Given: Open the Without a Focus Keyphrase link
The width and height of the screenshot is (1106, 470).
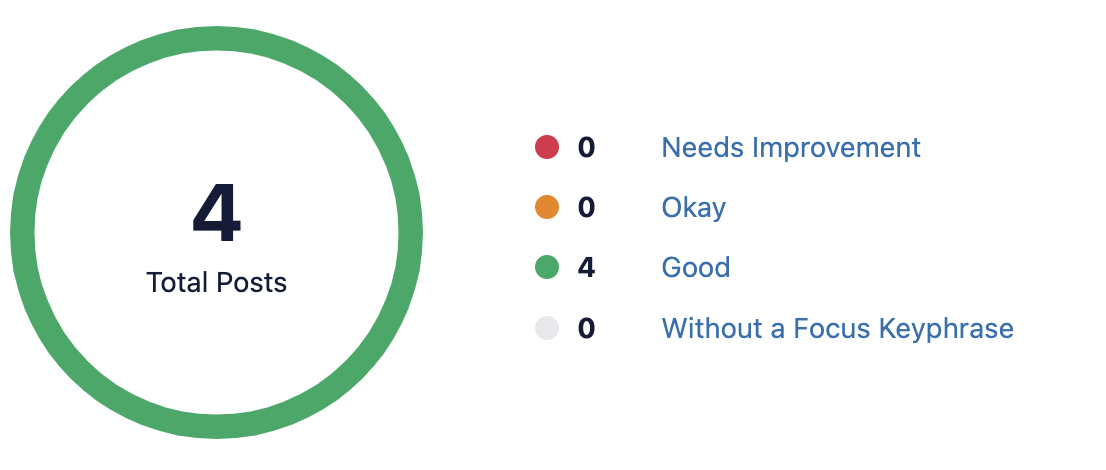Looking at the screenshot, I should pos(837,329).
